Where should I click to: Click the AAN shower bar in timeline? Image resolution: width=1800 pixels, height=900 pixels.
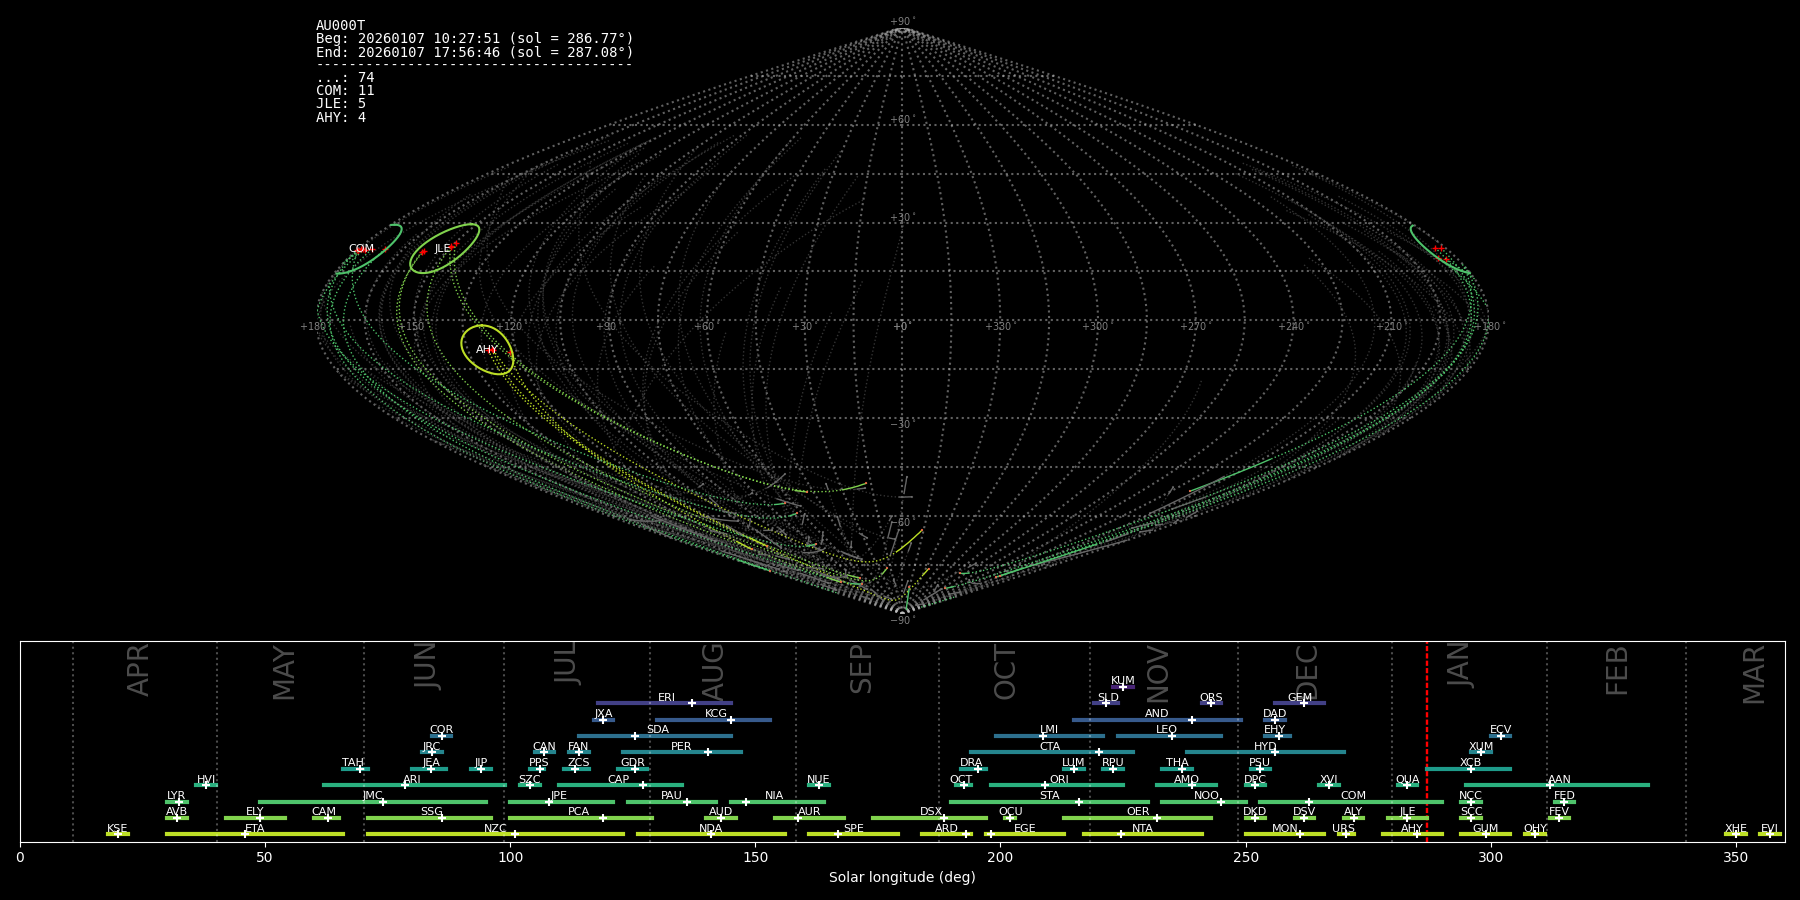coord(1600,785)
